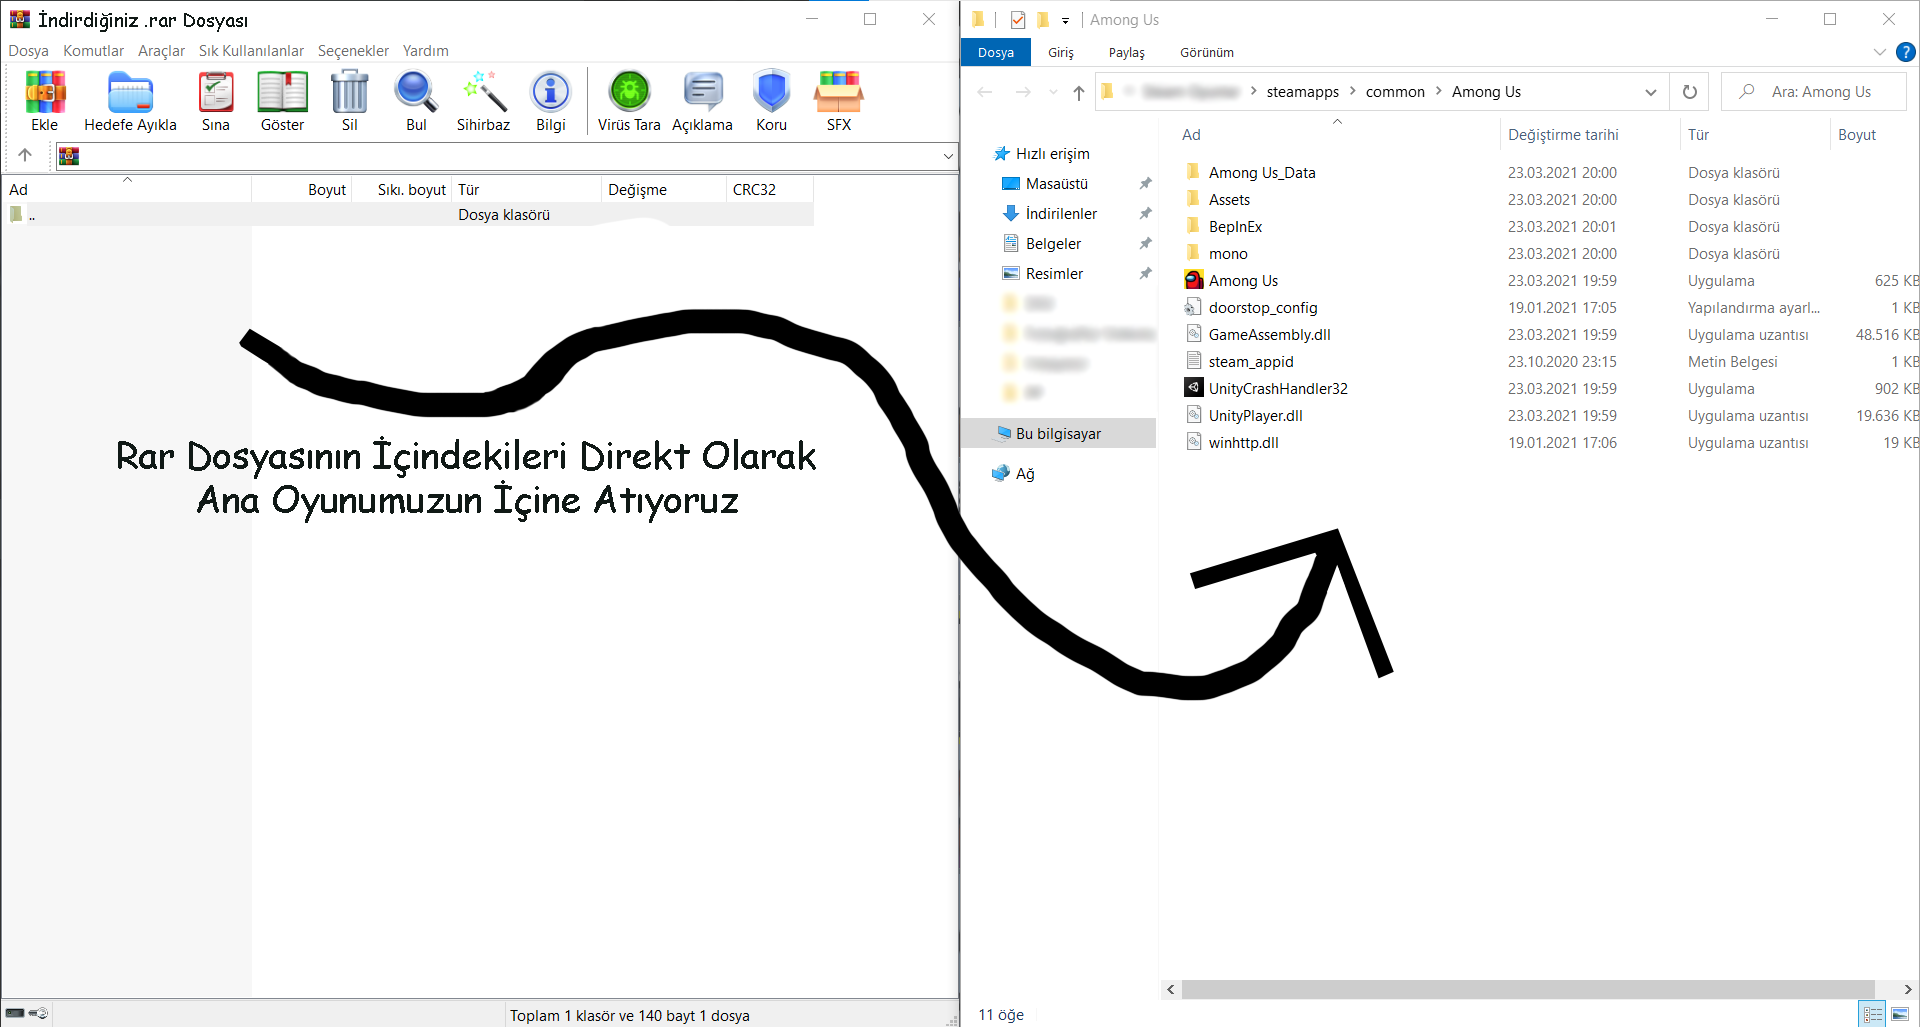The width and height of the screenshot is (1920, 1027).
Task: Switch to the Paylaş ribbon tab
Action: pos(1127,52)
